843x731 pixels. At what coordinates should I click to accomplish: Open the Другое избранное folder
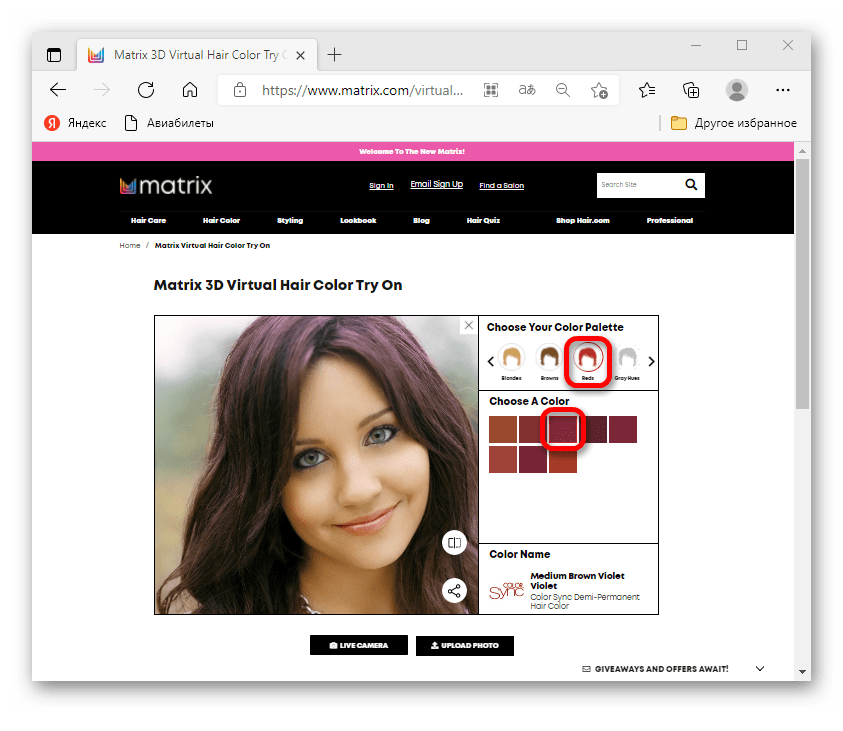pyautogui.click(x=733, y=123)
